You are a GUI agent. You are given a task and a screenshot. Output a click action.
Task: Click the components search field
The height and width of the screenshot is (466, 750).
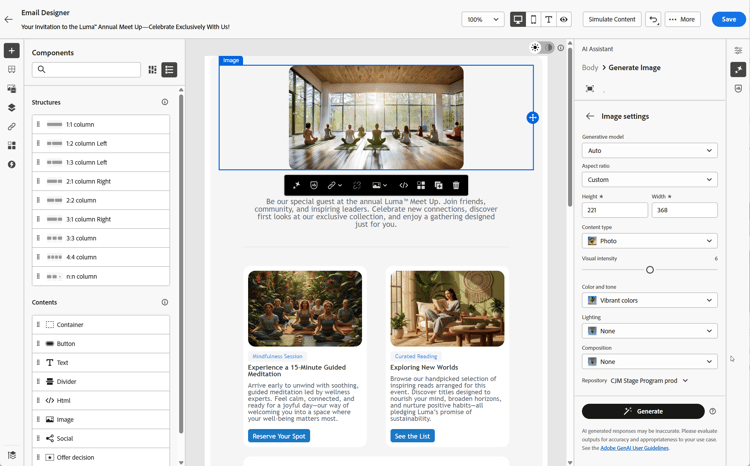coord(87,69)
